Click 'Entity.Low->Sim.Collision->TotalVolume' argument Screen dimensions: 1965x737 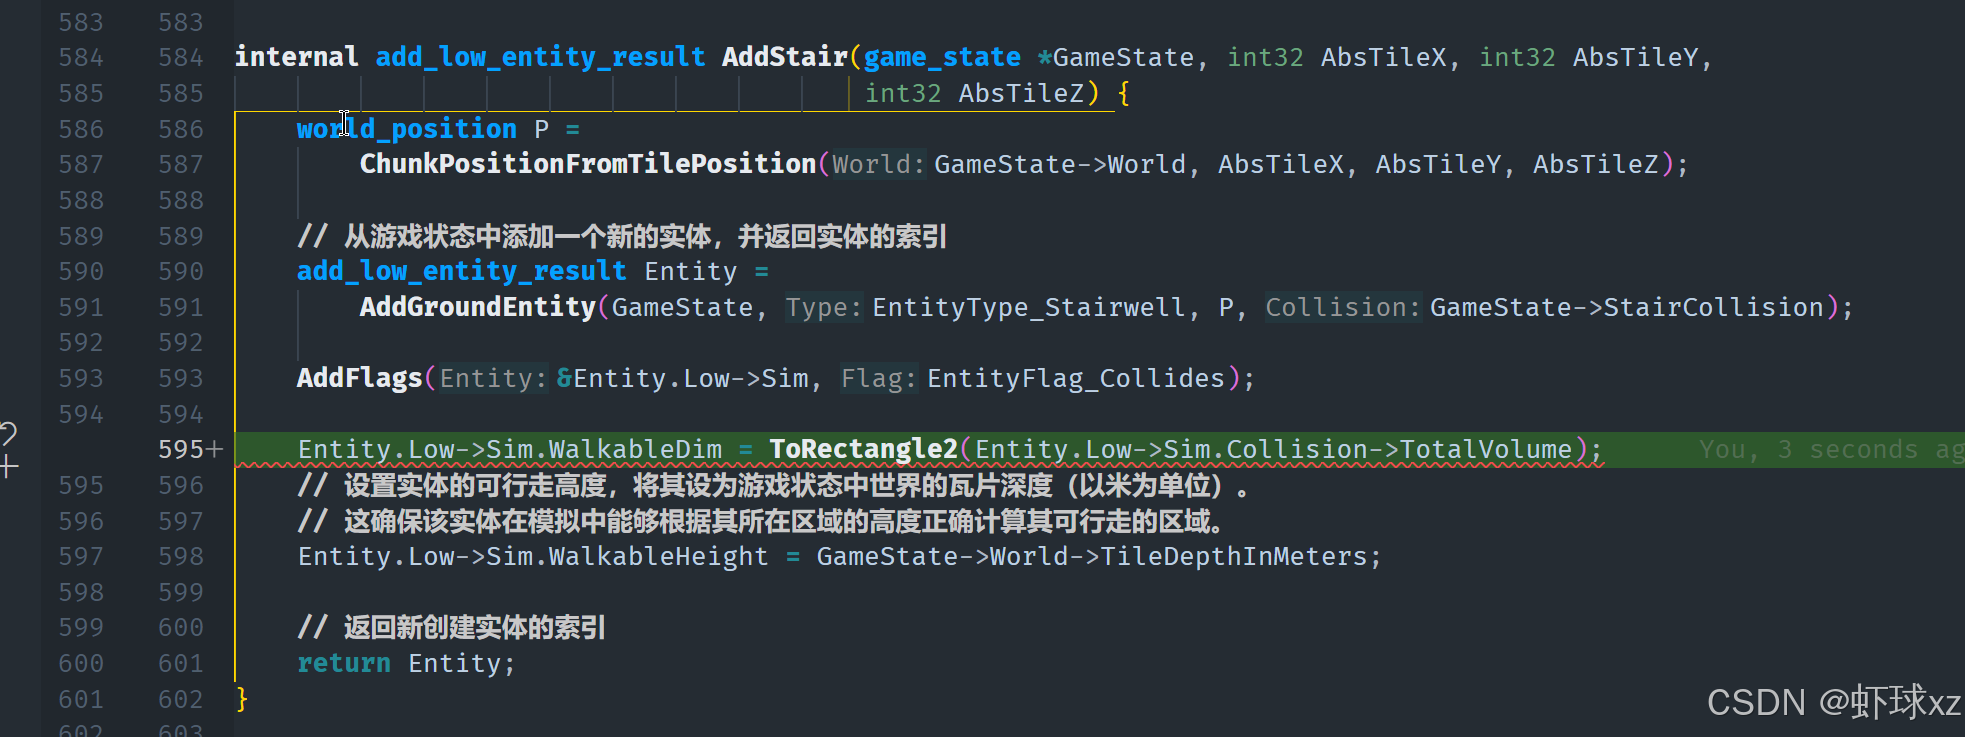(x=1274, y=450)
